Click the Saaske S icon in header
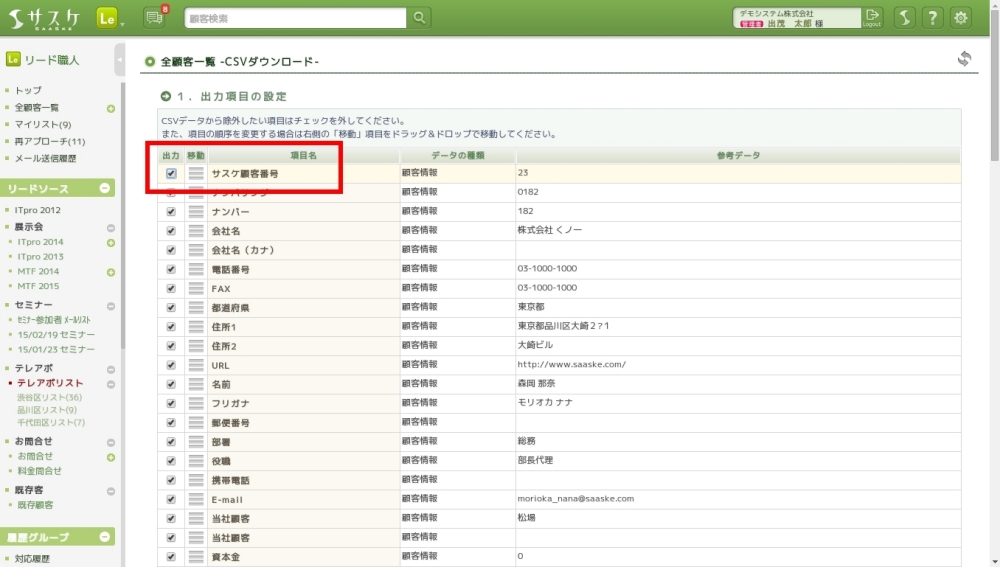1000x567 pixels. [x=903, y=17]
